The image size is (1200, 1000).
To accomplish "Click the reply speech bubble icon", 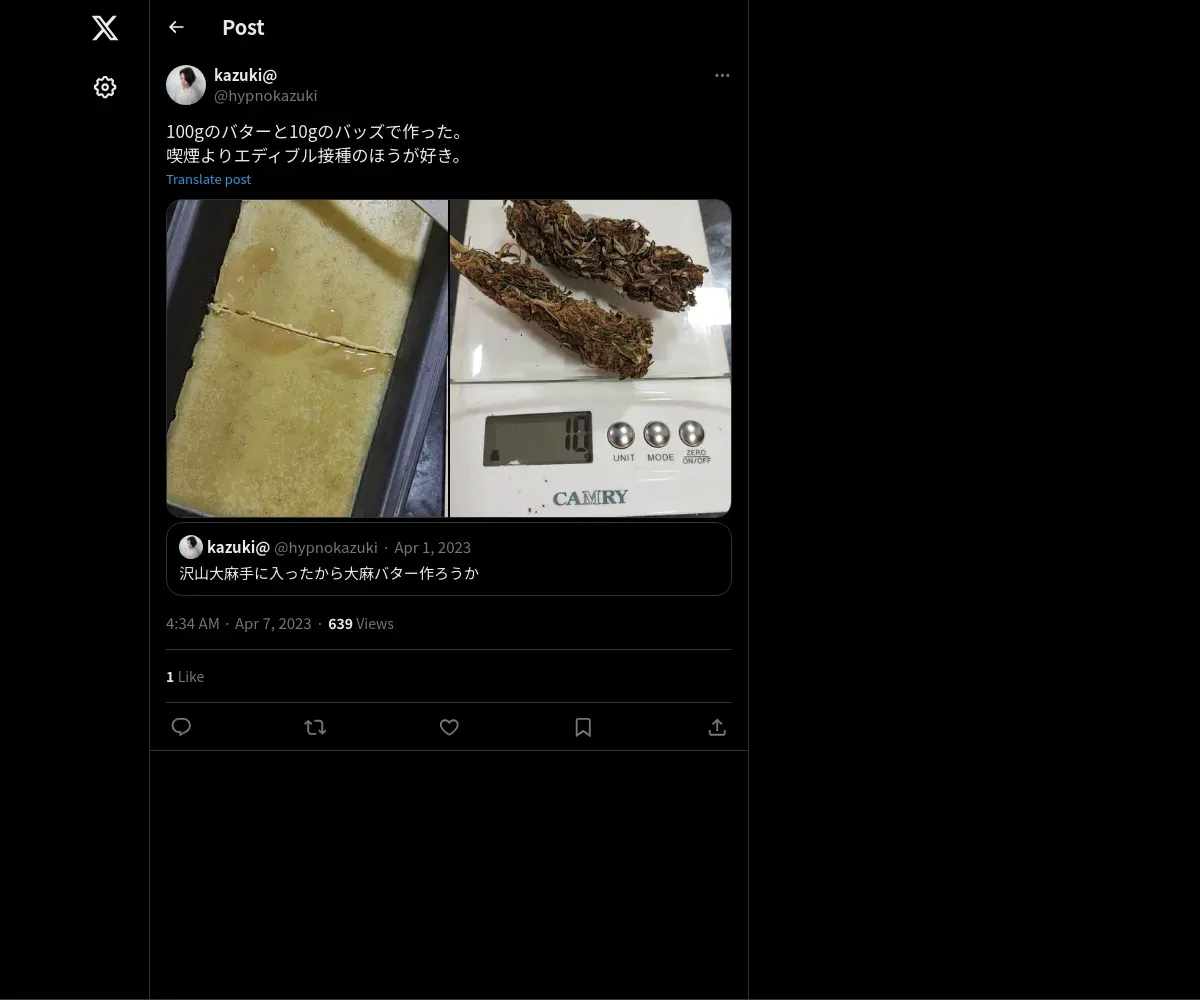I will click(x=181, y=727).
